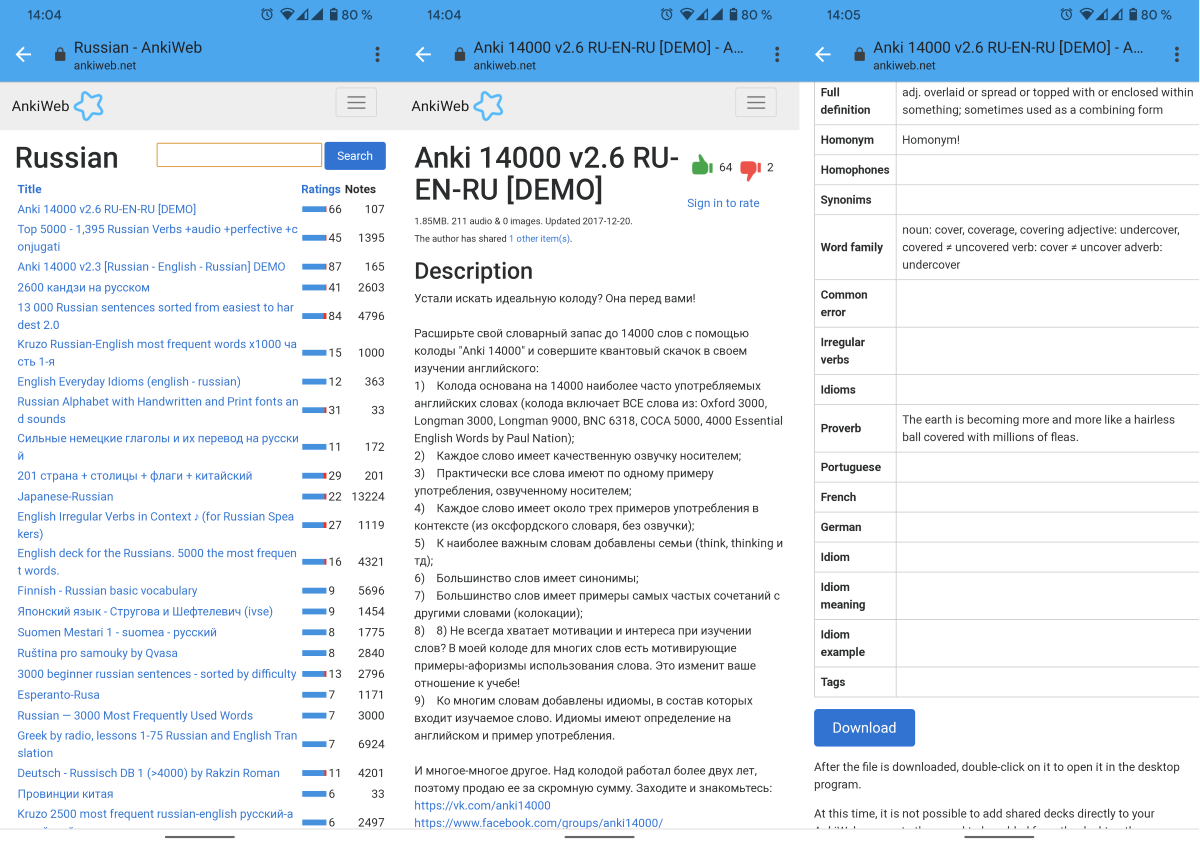
Task: Open English deck for the Russians link
Action: [157, 562]
